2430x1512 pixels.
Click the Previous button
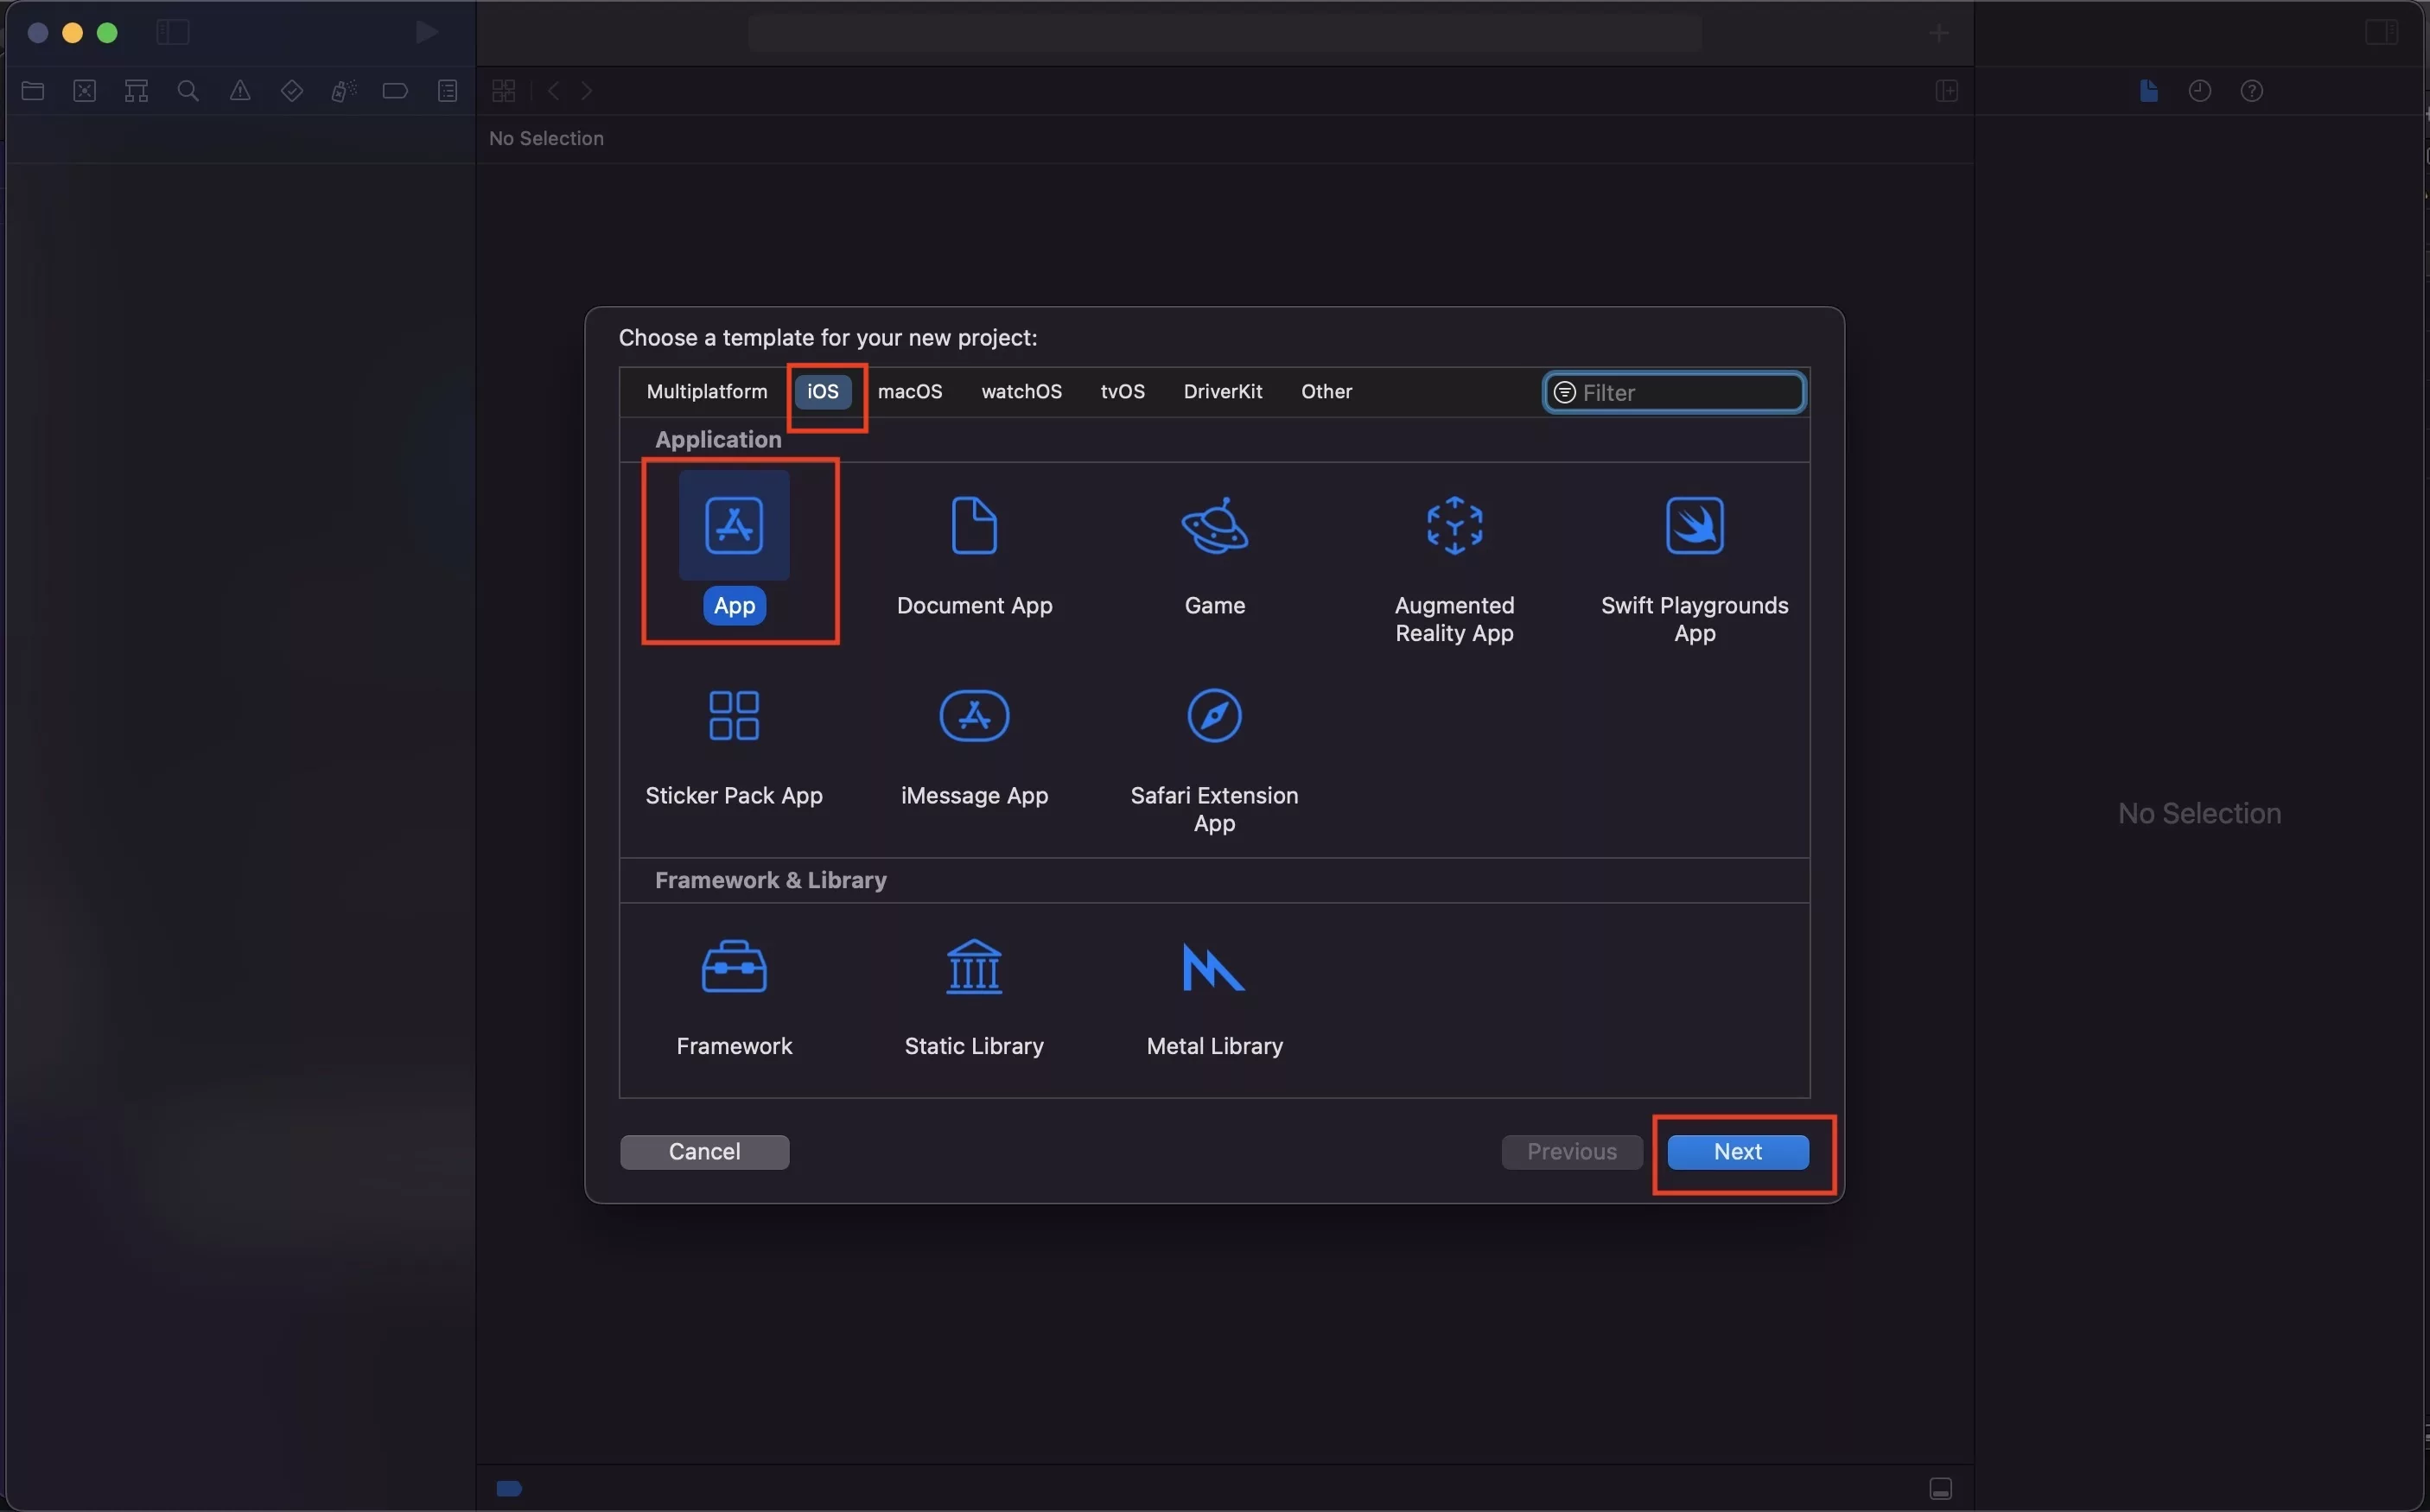point(1571,1151)
